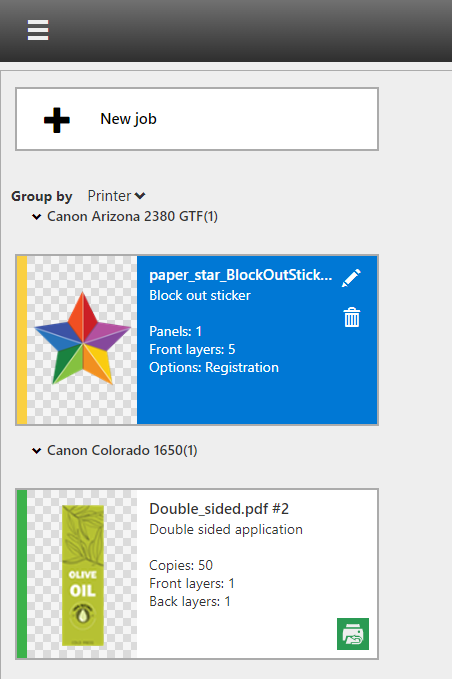Open the Group by Printer dropdown
This screenshot has height=679, width=452.
tap(116, 196)
